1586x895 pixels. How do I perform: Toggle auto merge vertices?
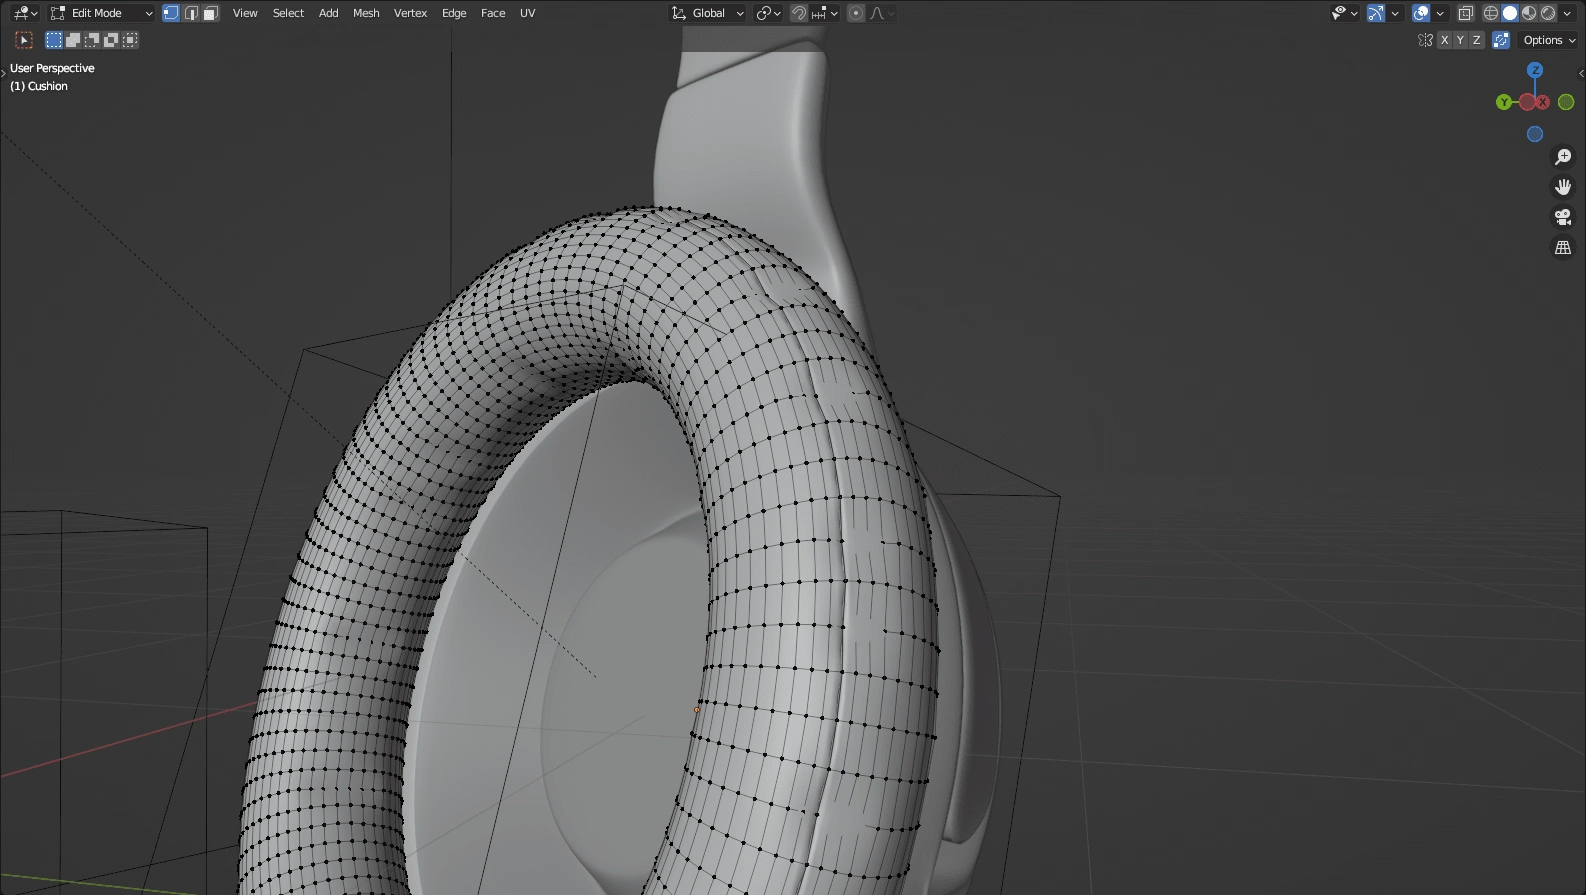[1501, 40]
